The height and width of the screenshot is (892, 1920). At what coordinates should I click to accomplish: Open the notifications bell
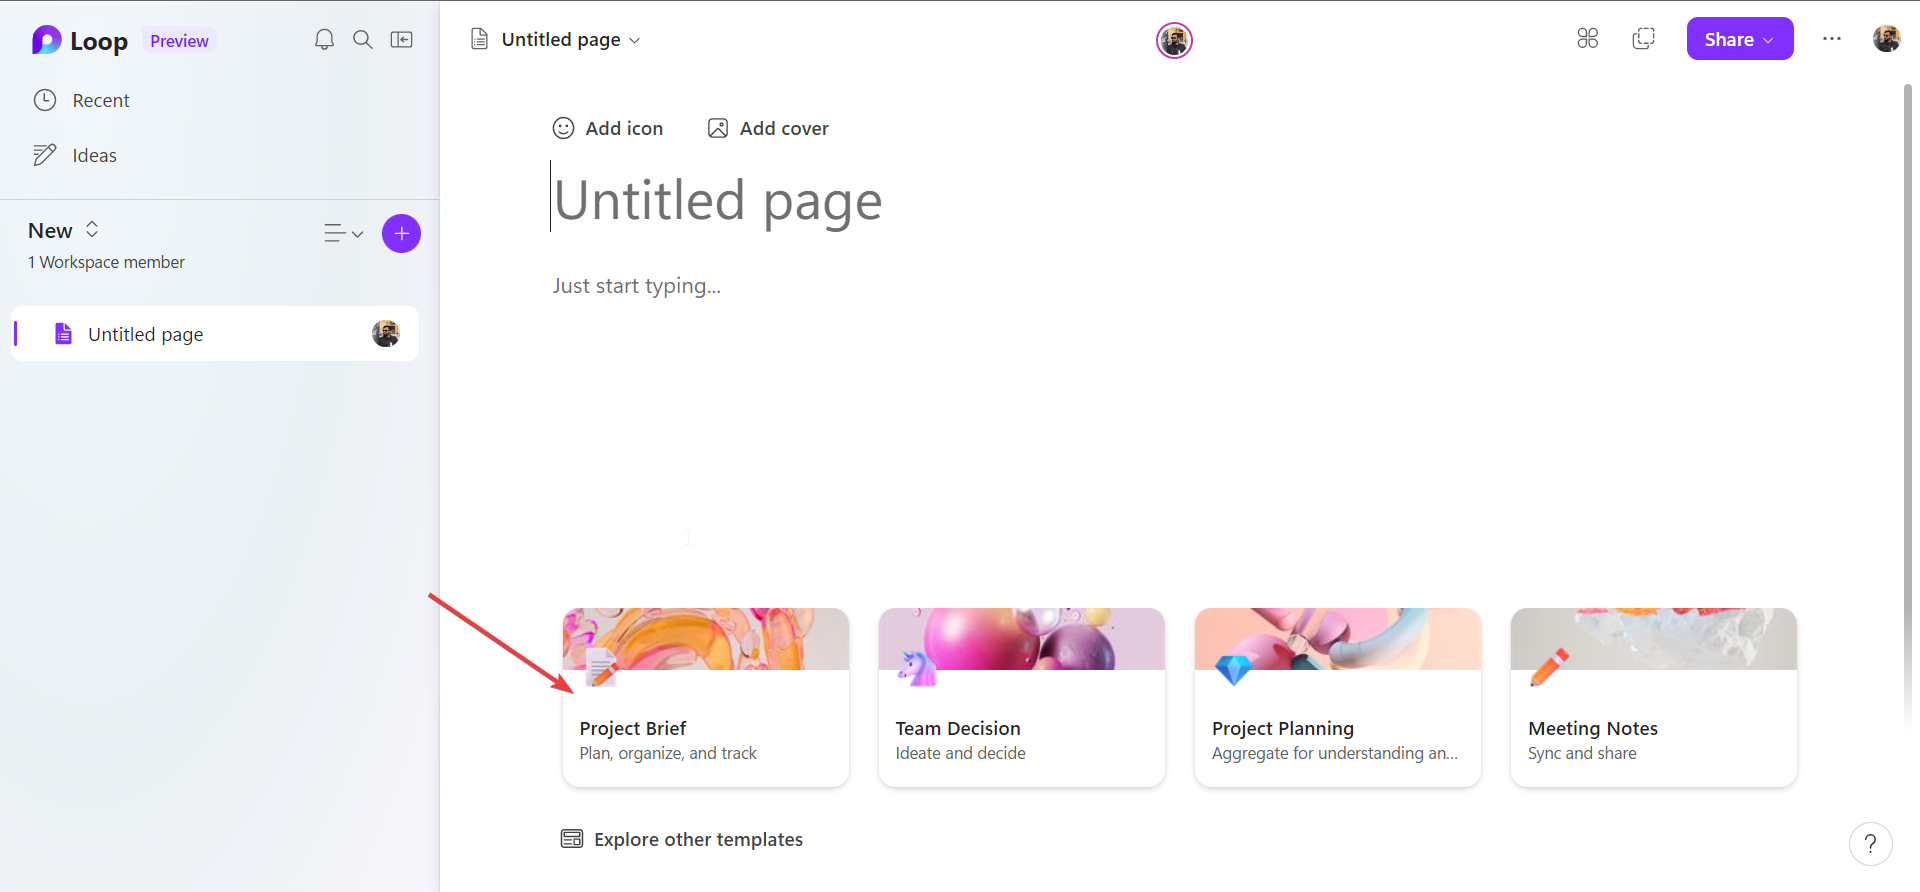tap(324, 40)
